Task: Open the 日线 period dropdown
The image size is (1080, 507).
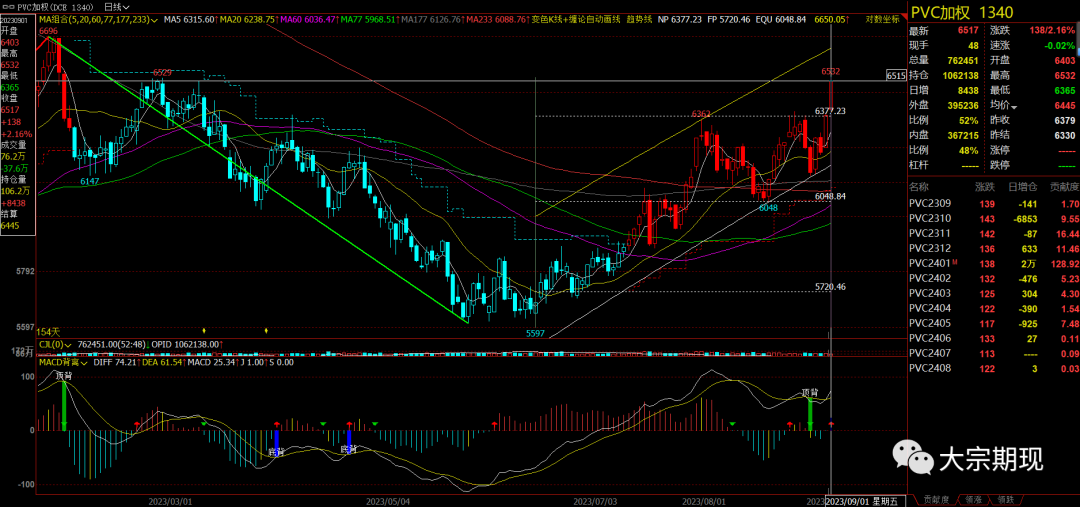Action: (x=116, y=6)
